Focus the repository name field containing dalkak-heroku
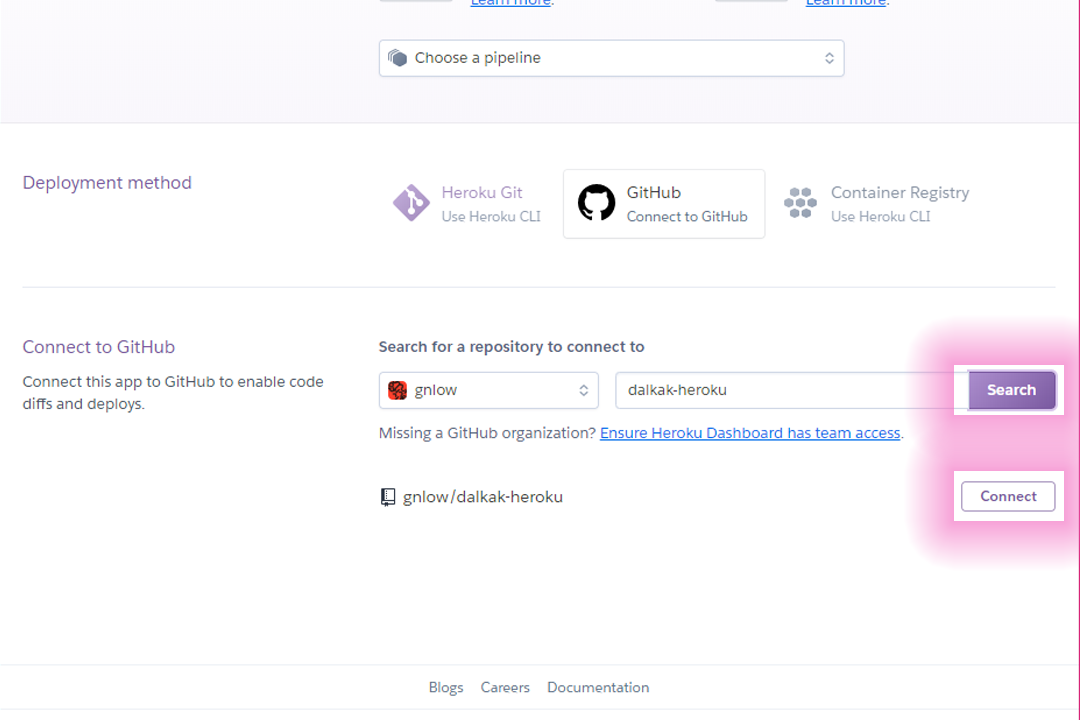 [x=791, y=390]
